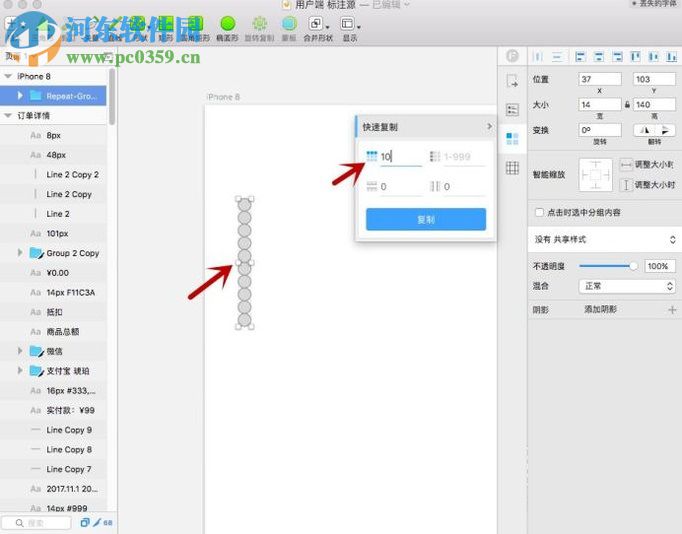
Task: Flip the layer horizontally
Action: pos(645,130)
